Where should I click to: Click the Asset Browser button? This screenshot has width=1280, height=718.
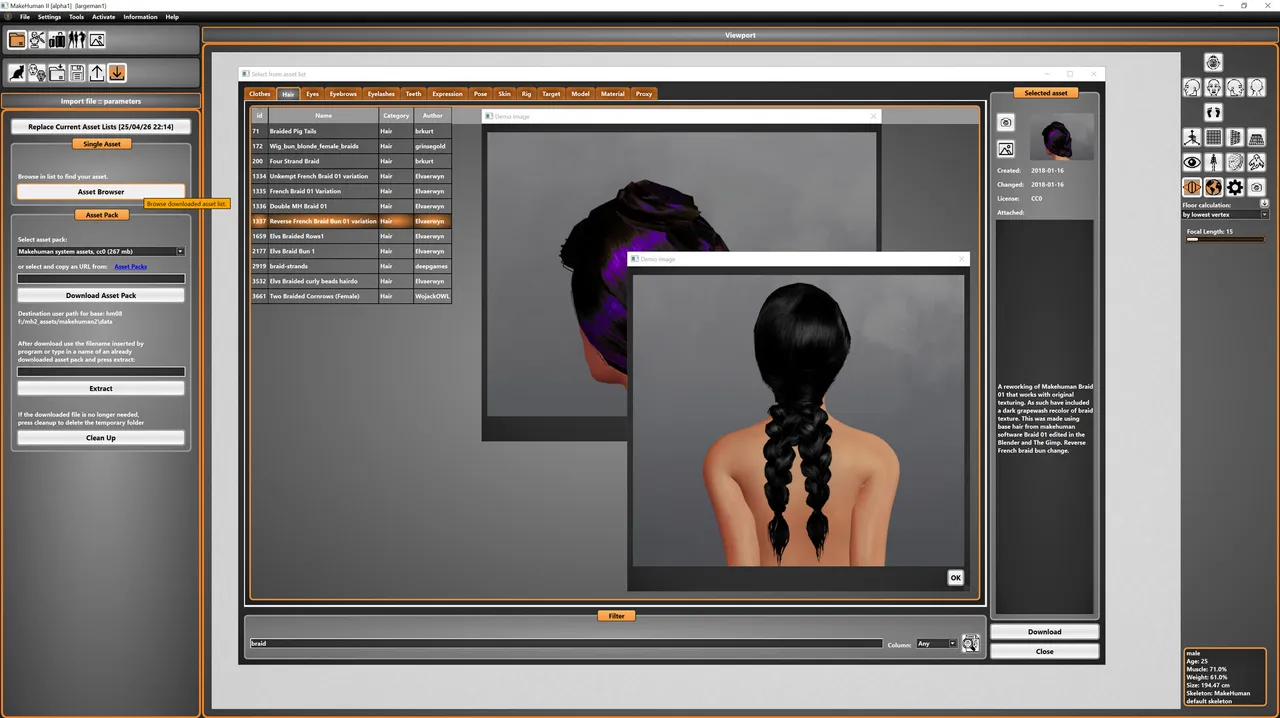pos(101,191)
